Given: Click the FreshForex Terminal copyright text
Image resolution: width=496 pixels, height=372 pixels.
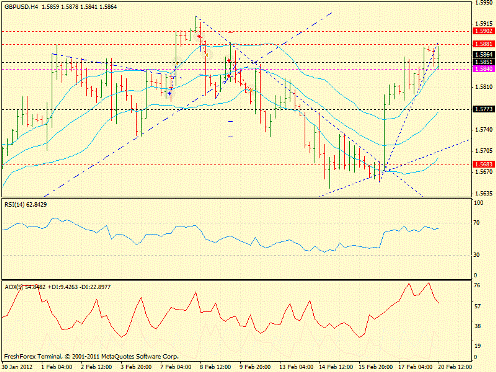Looking at the screenshot, I should tap(91, 356).
